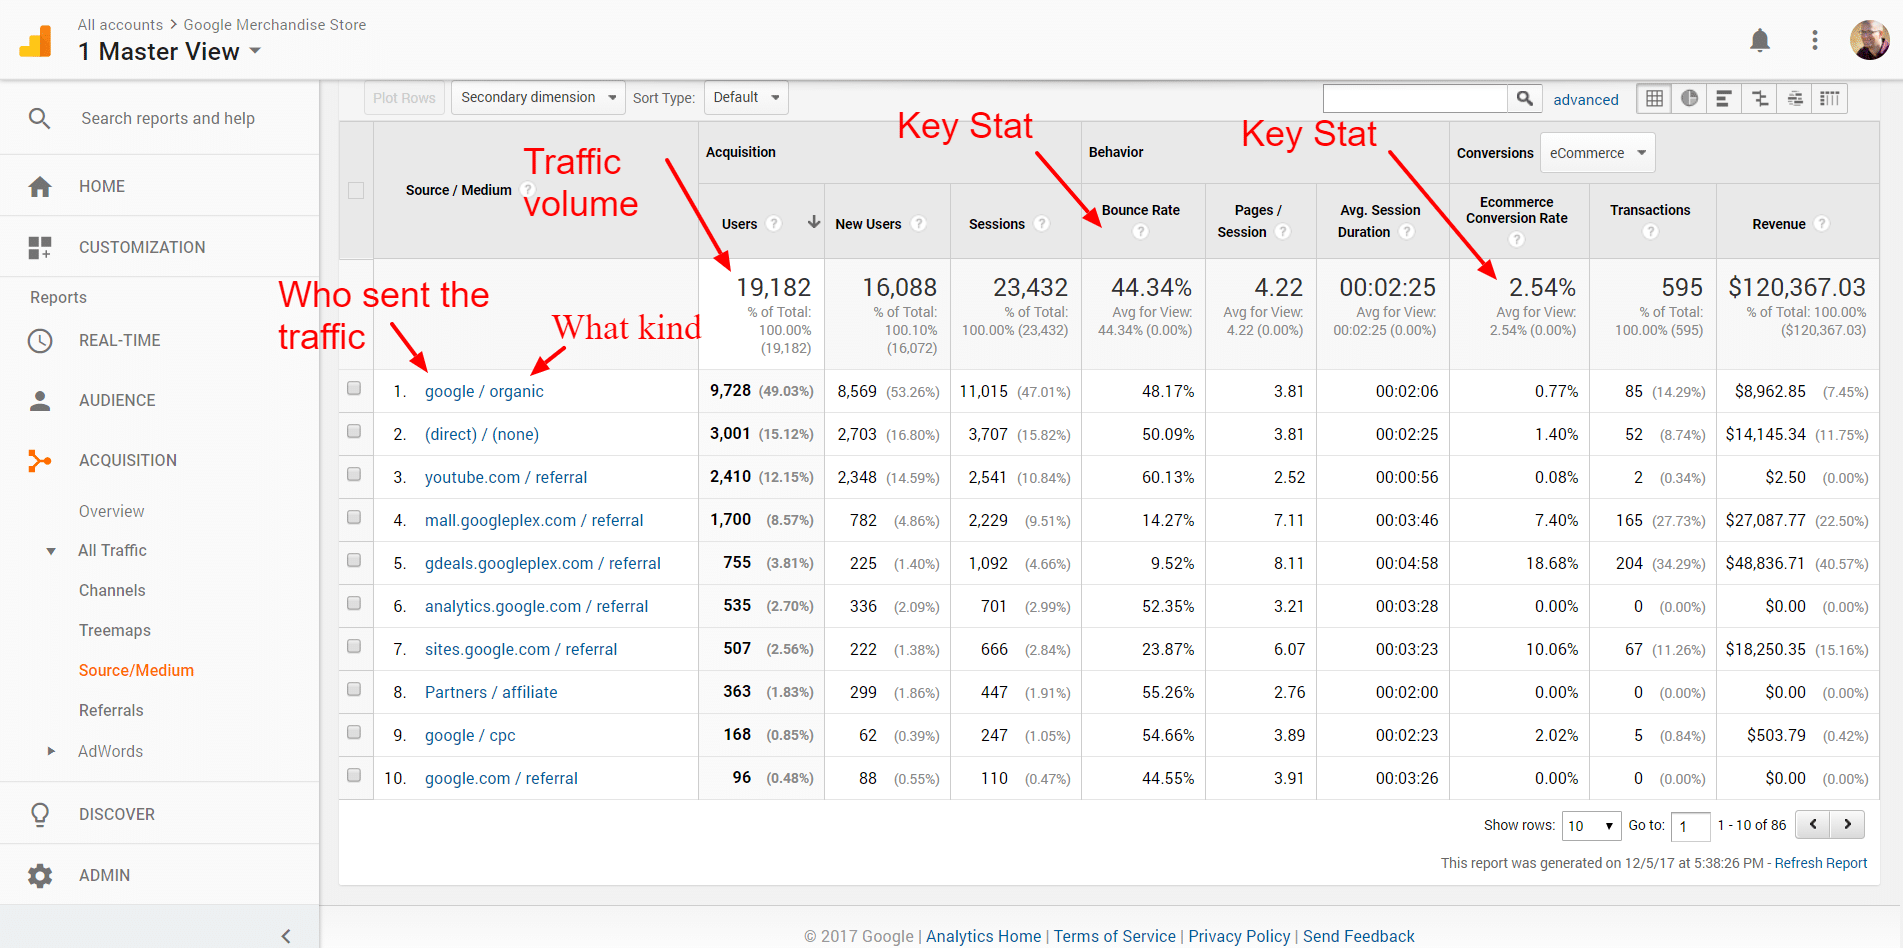The width and height of the screenshot is (1903, 948).
Task: Expand the eCommerce conversions dropdown
Action: pyautogui.click(x=1597, y=153)
